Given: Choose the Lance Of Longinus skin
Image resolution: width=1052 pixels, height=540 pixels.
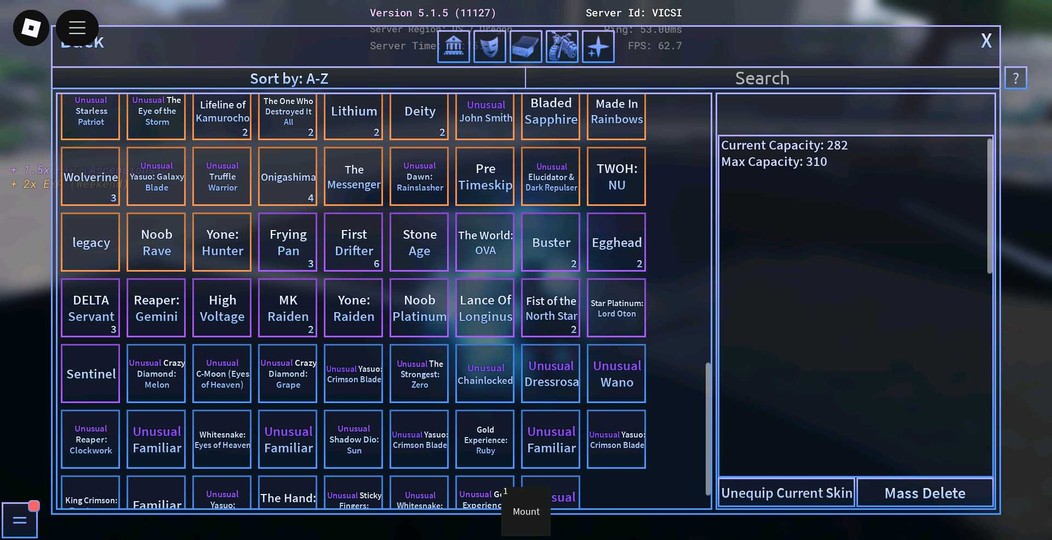Looking at the screenshot, I should pos(485,308).
